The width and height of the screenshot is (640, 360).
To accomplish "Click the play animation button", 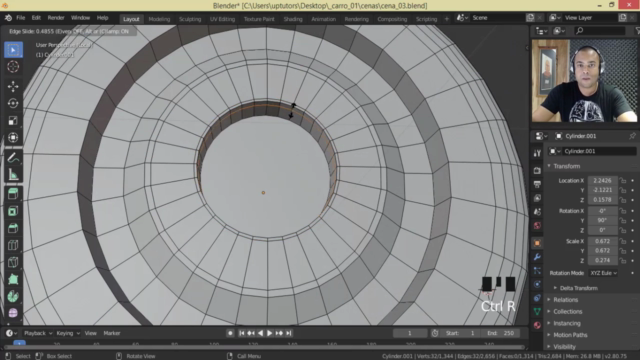I will click(x=269, y=333).
